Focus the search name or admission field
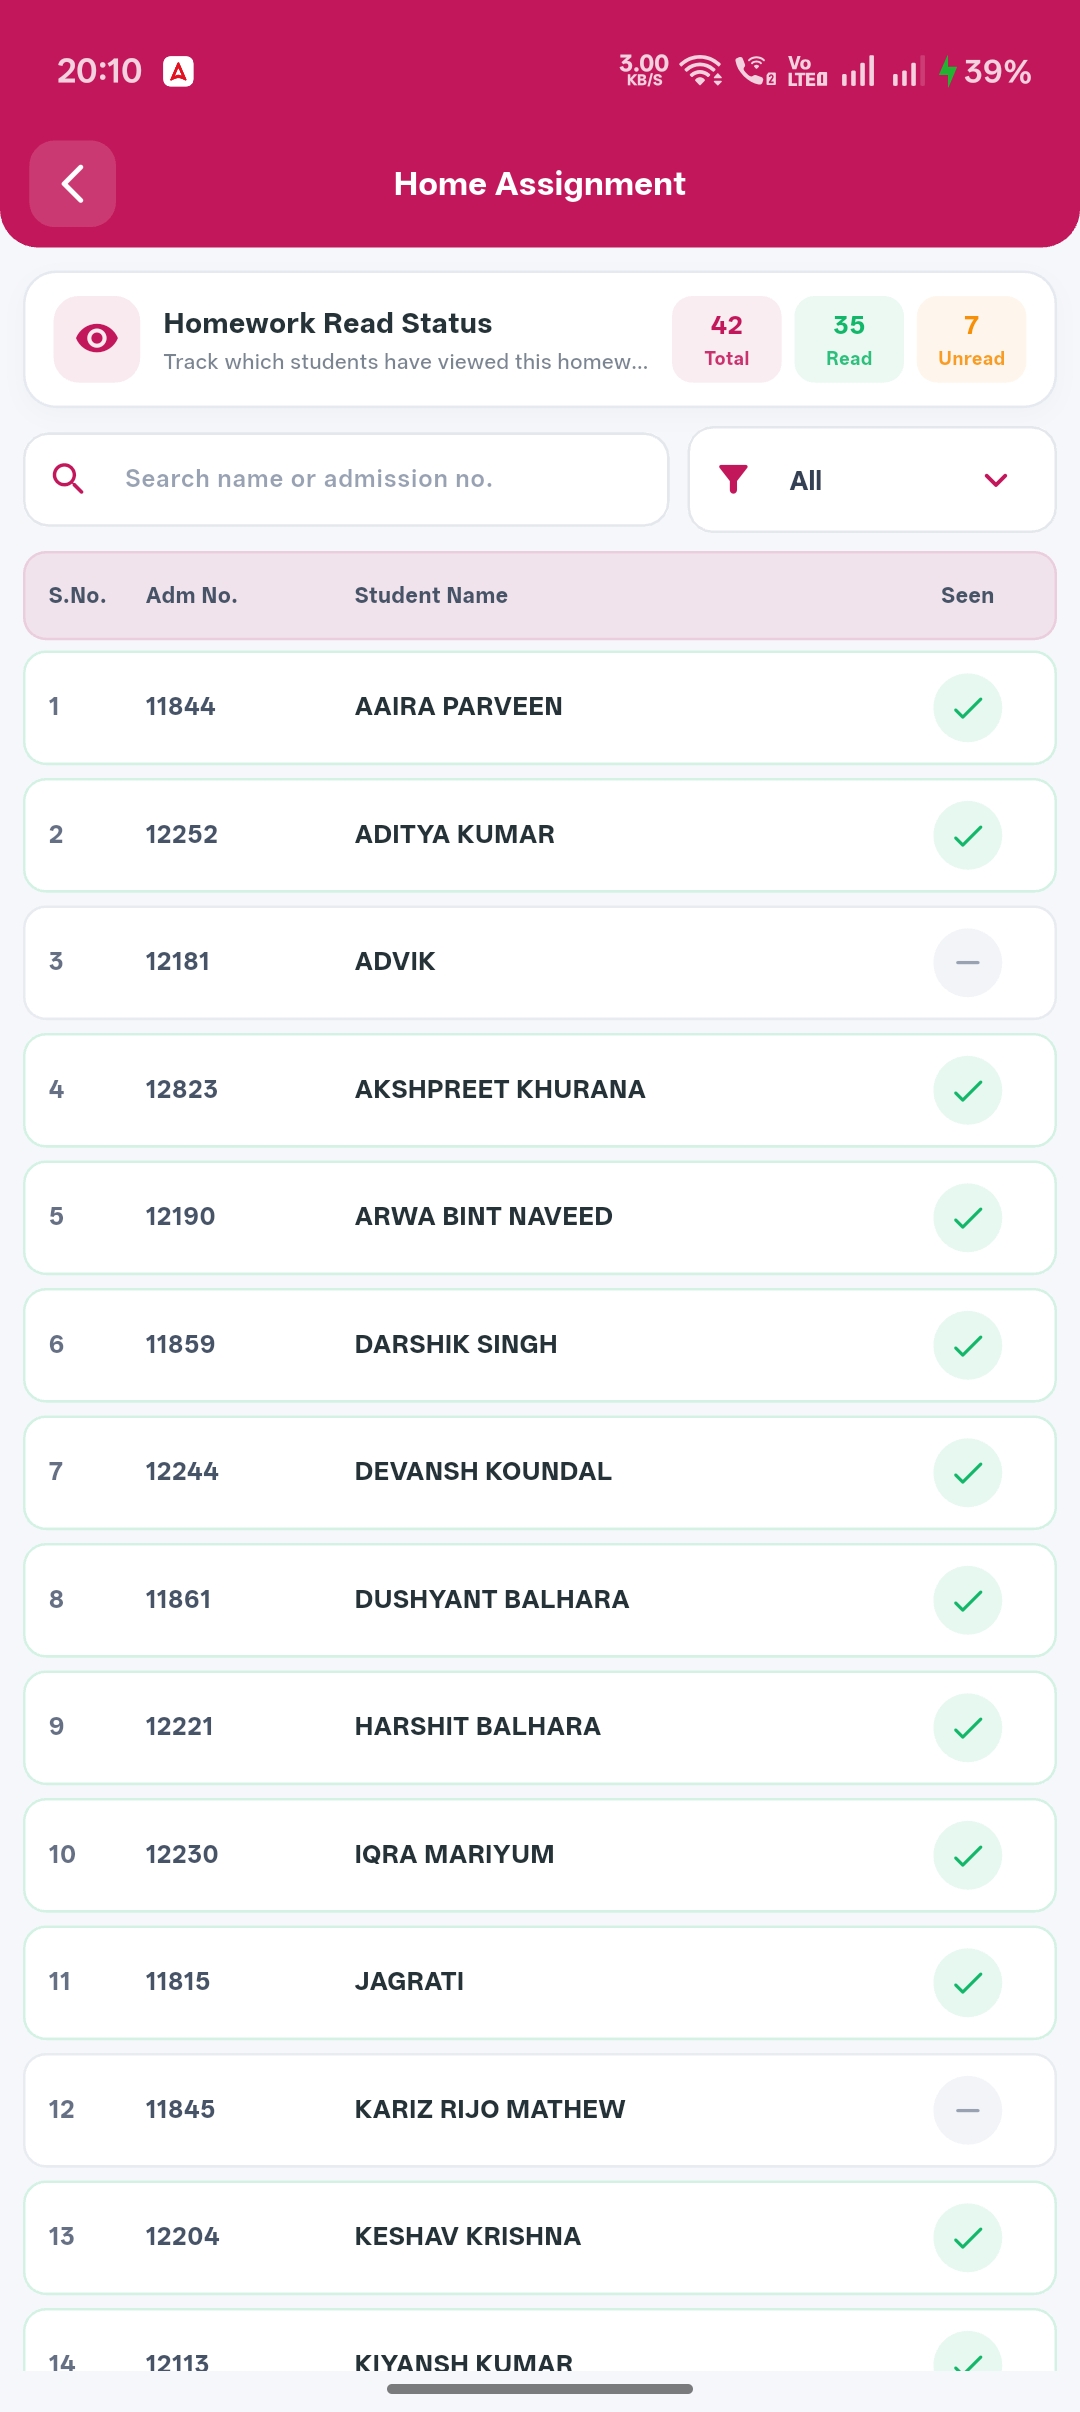 point(346,479)
